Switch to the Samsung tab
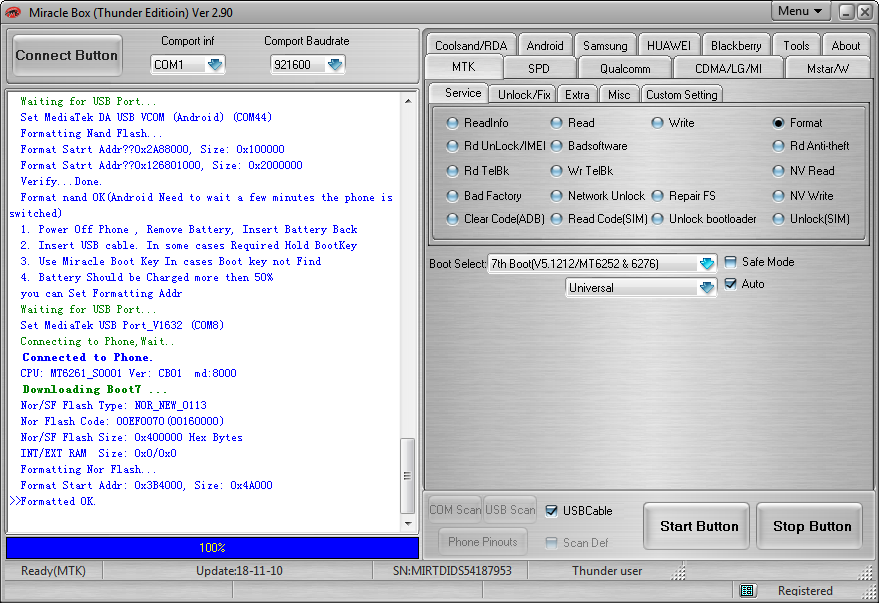 605,45
